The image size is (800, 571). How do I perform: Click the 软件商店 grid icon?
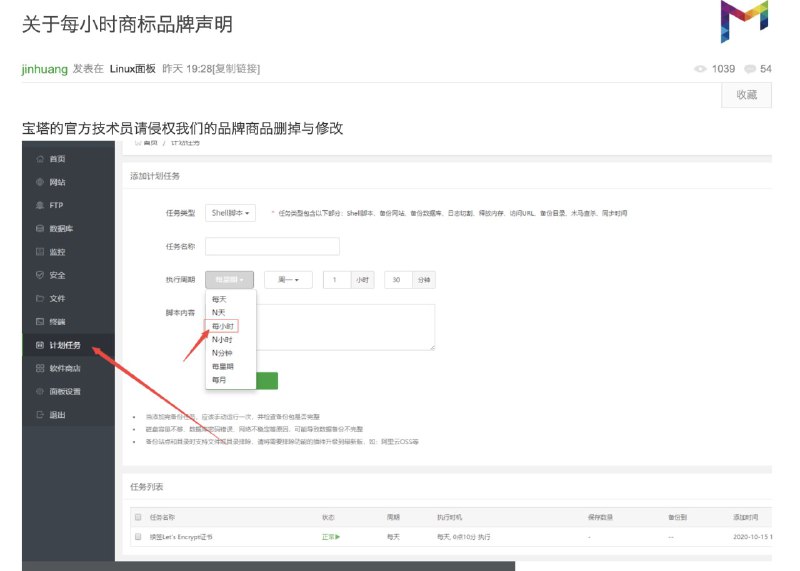[39, 368]
